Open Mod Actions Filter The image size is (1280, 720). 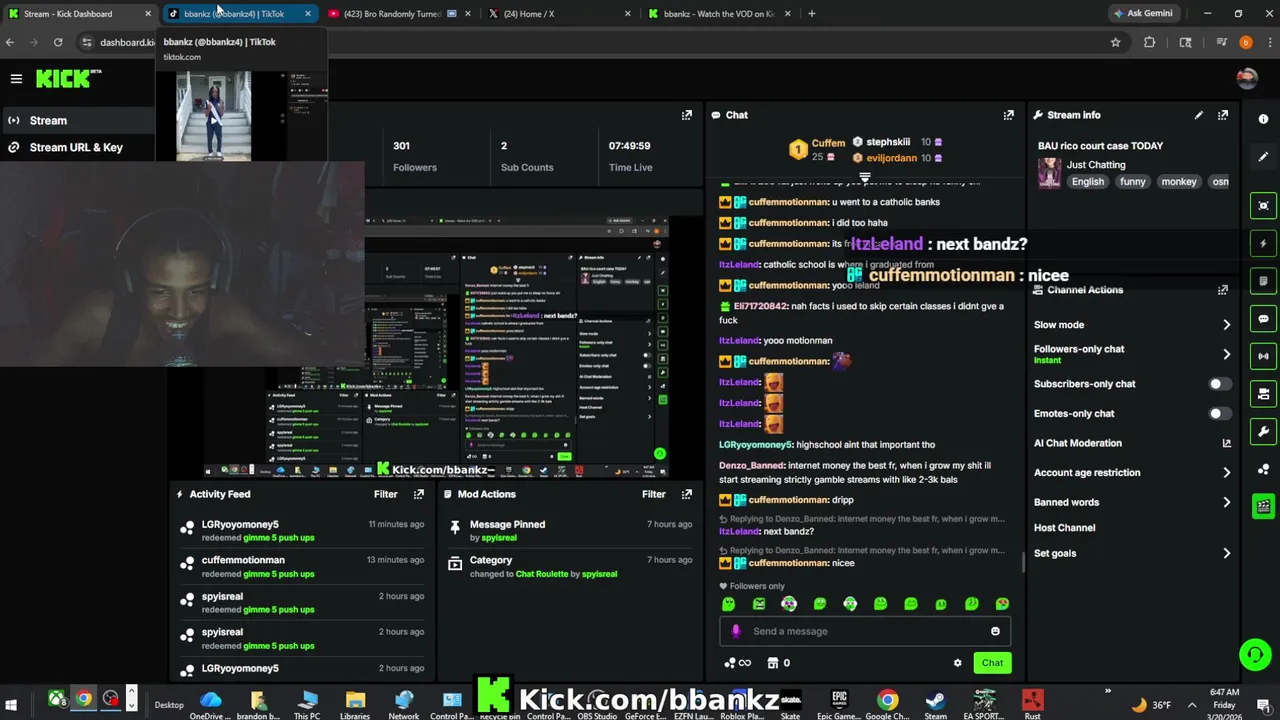pos(653,494)
